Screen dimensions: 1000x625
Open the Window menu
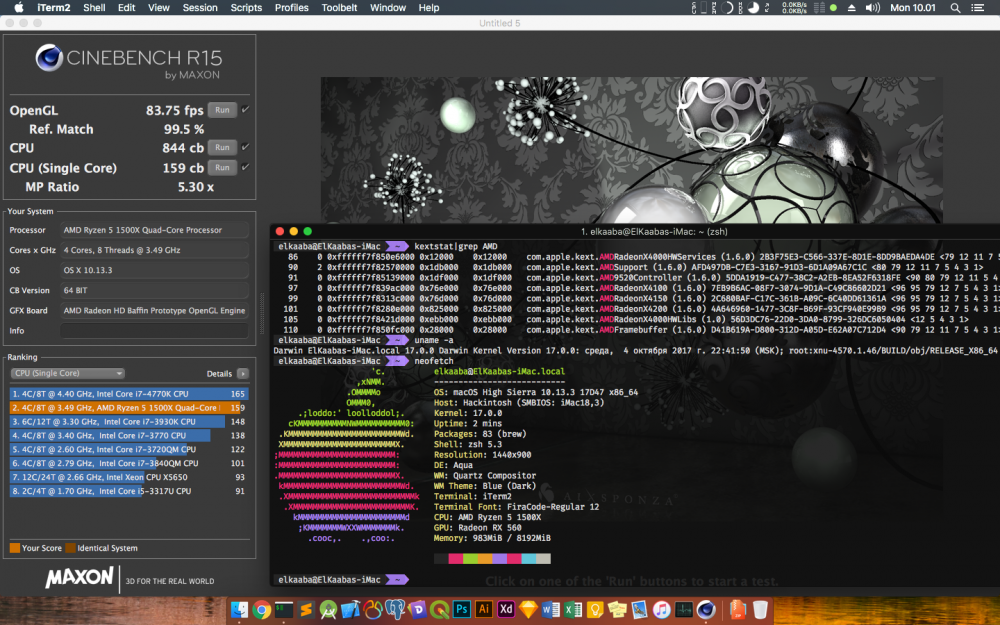pyautogui.click(x=388, y=8)
